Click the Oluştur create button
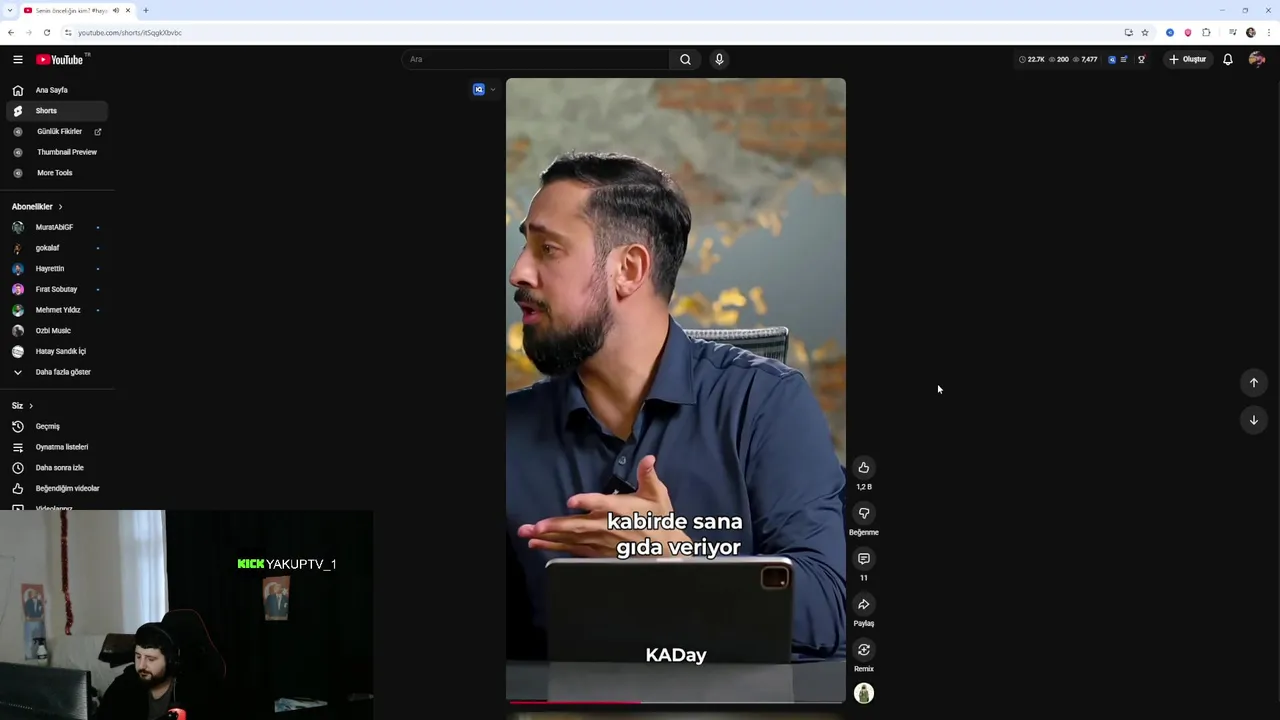 pos(1188,59)
